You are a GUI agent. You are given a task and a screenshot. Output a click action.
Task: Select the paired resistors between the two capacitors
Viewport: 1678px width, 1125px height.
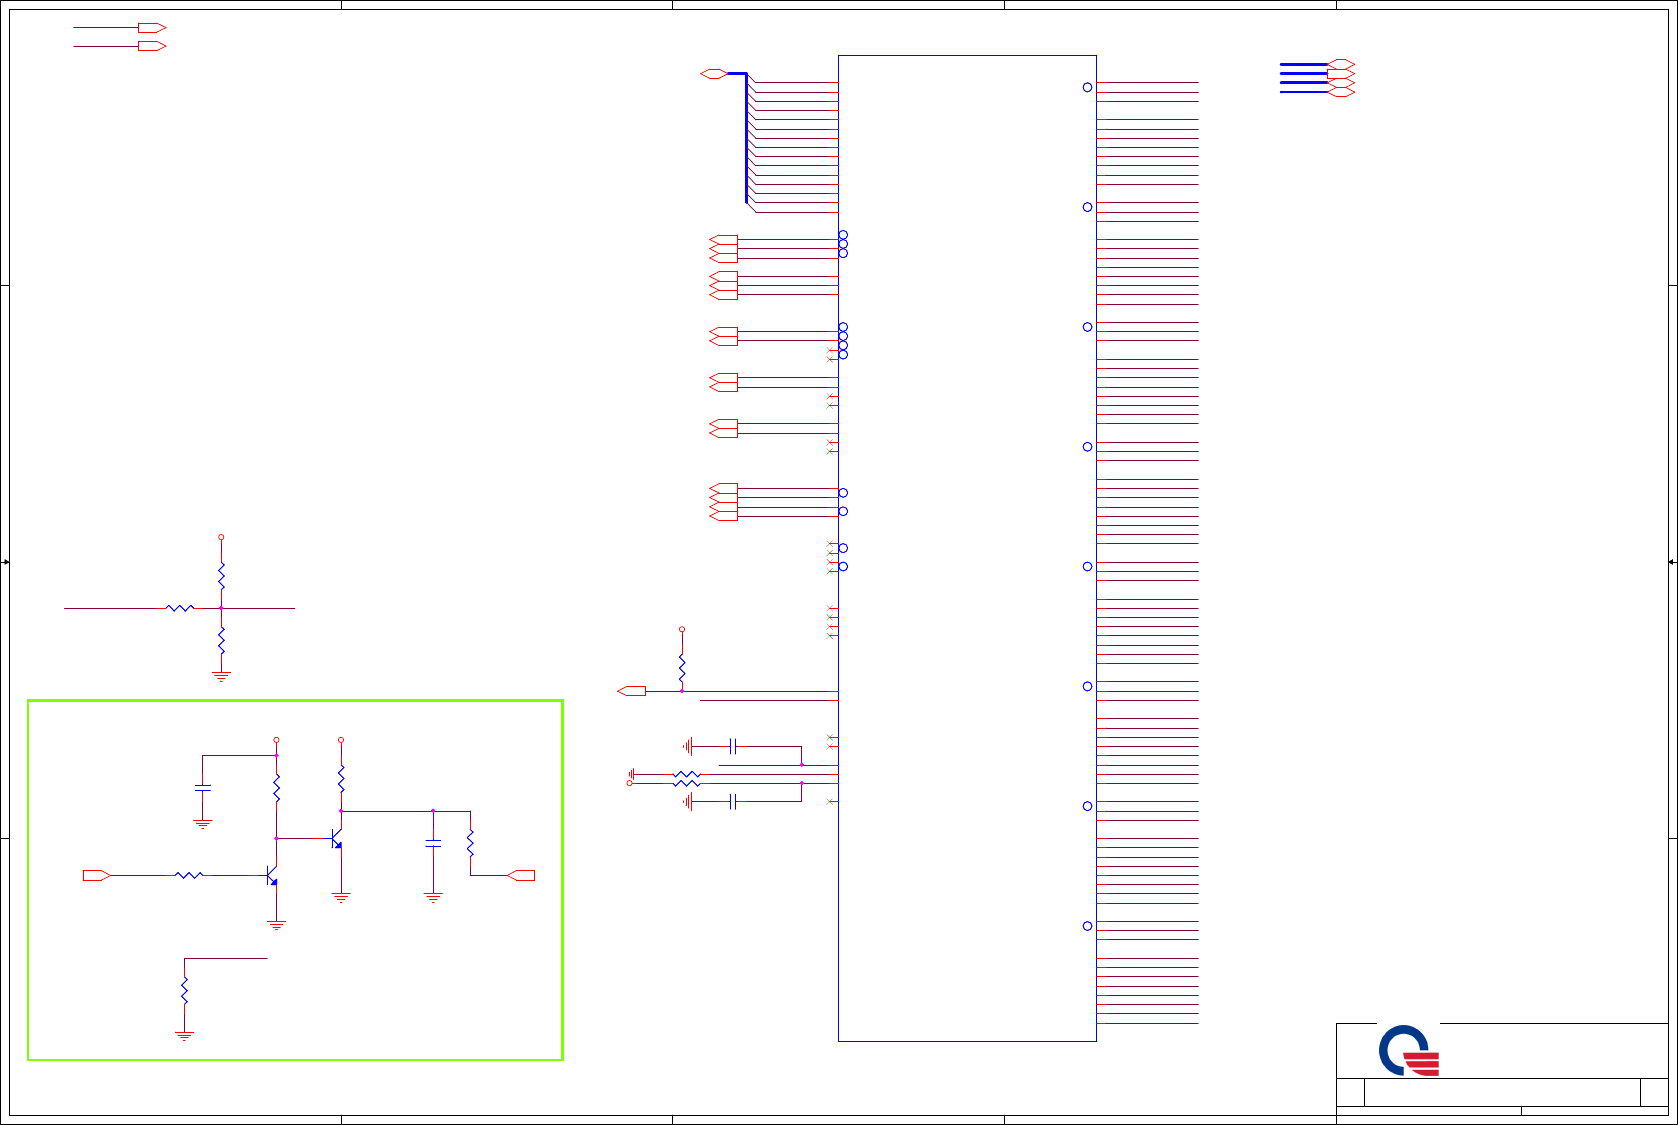687,779
